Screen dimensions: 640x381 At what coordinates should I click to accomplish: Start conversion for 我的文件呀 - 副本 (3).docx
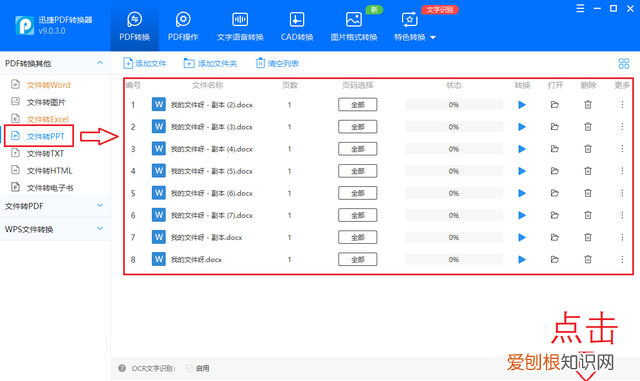(x=522, y=127)
